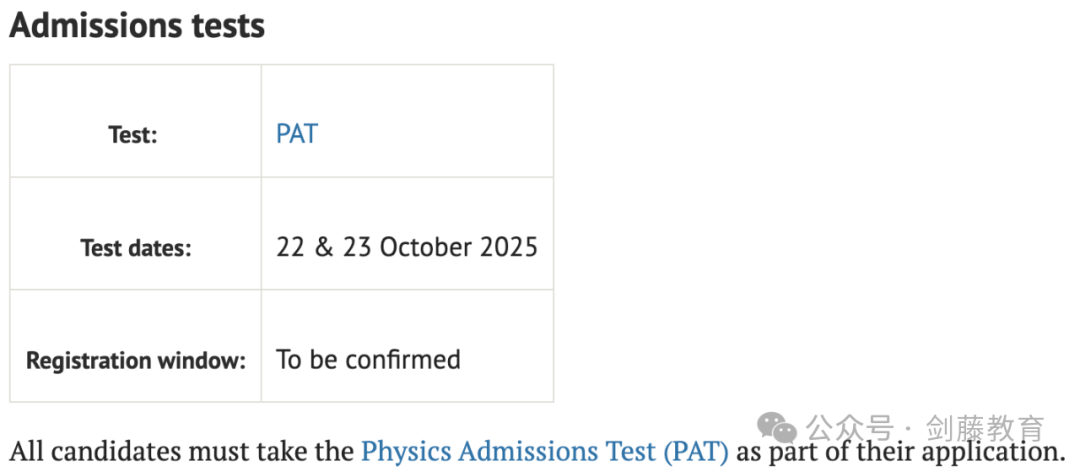Click the To be confirmed cell
Image resolution: width=1080 pixels, height=472 pixels.
point(407,346)
